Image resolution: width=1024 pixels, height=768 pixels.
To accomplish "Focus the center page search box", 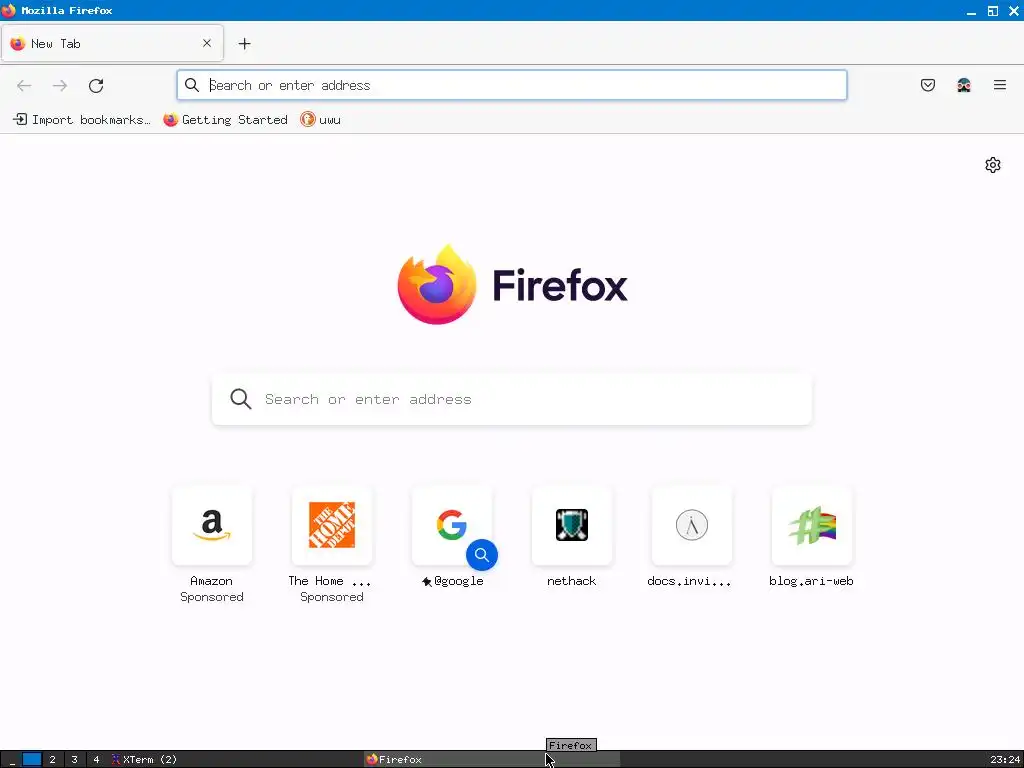I will click(x=512, y=399).
